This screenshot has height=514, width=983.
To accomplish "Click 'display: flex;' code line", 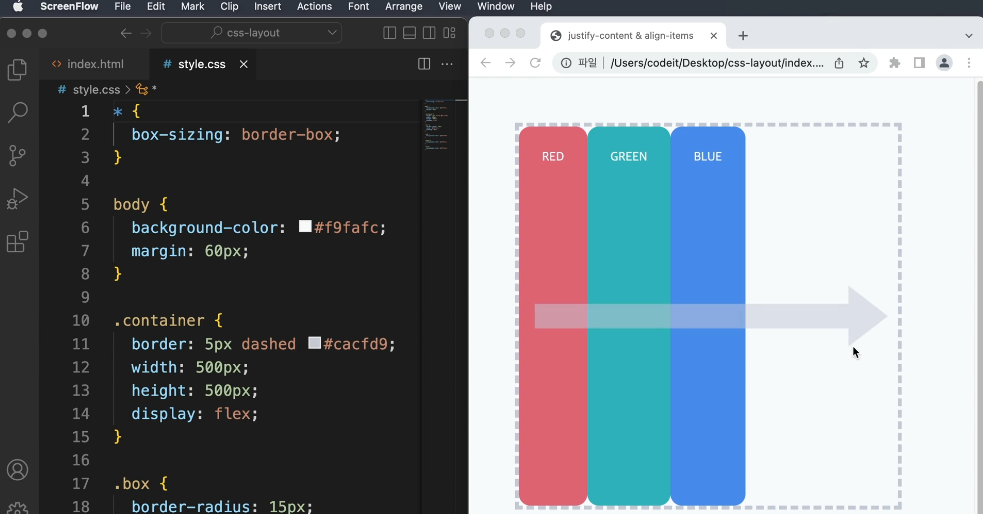I will click(x=194, y=414).
